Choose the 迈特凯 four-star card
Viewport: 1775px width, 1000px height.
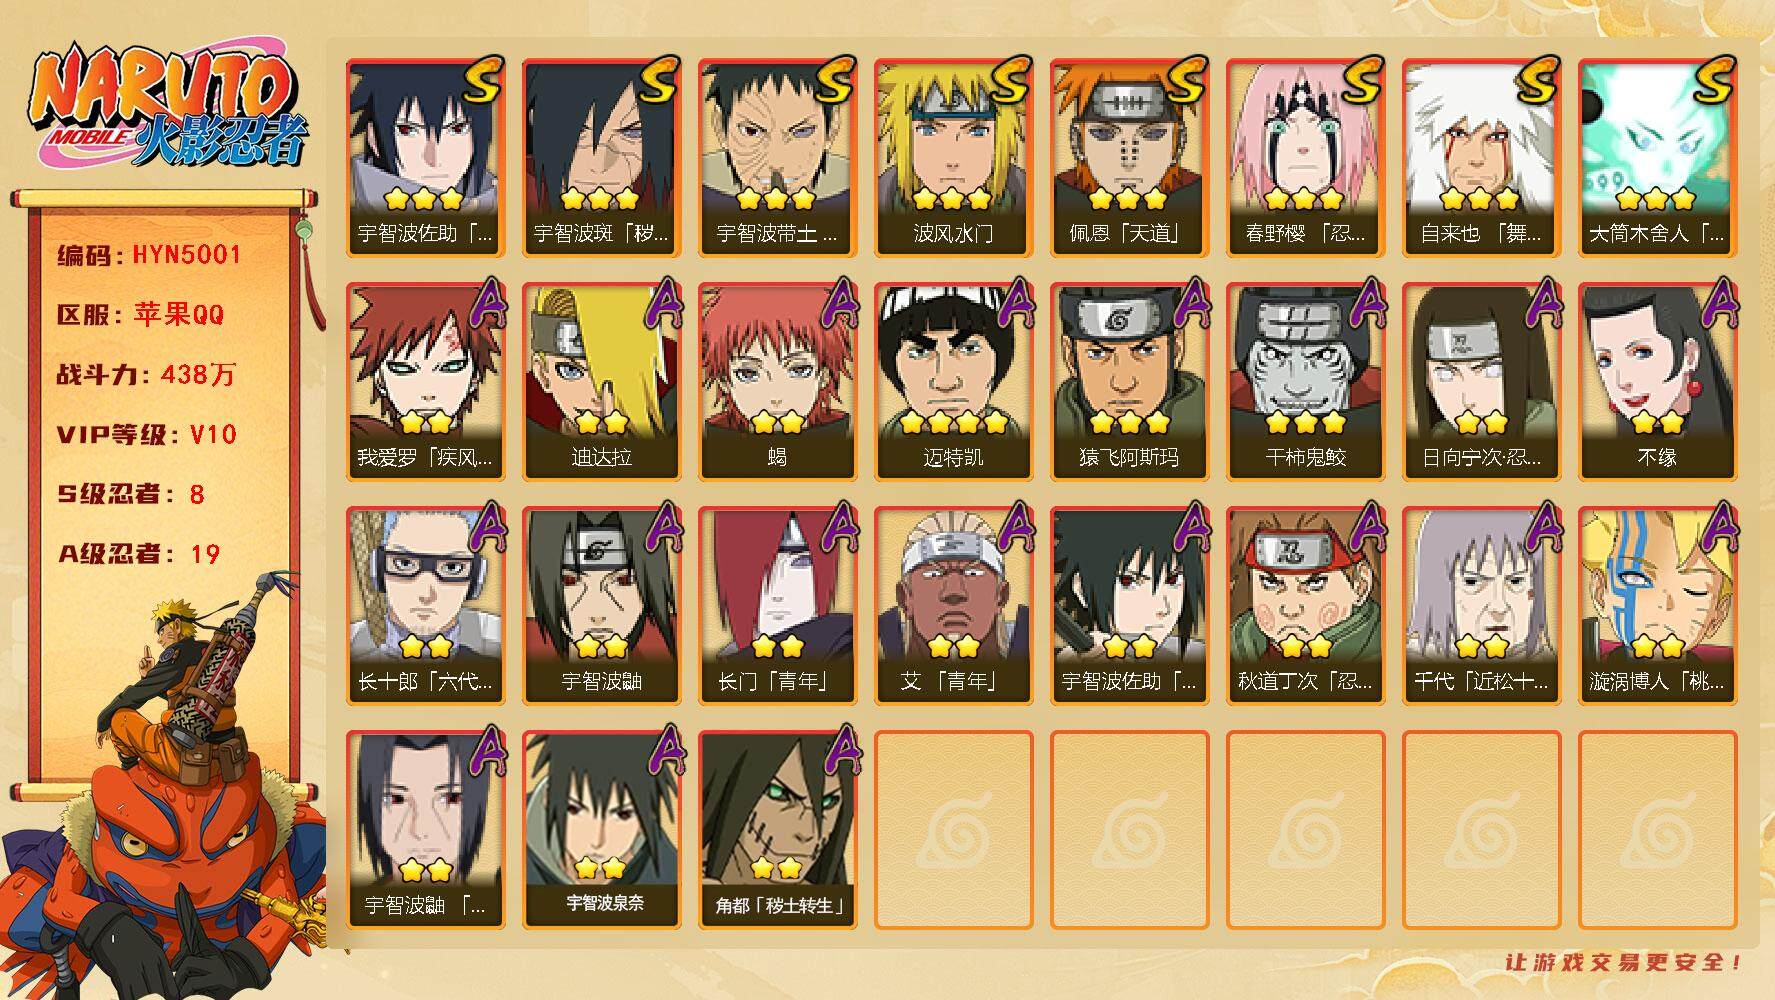click(x=953, y=382)
